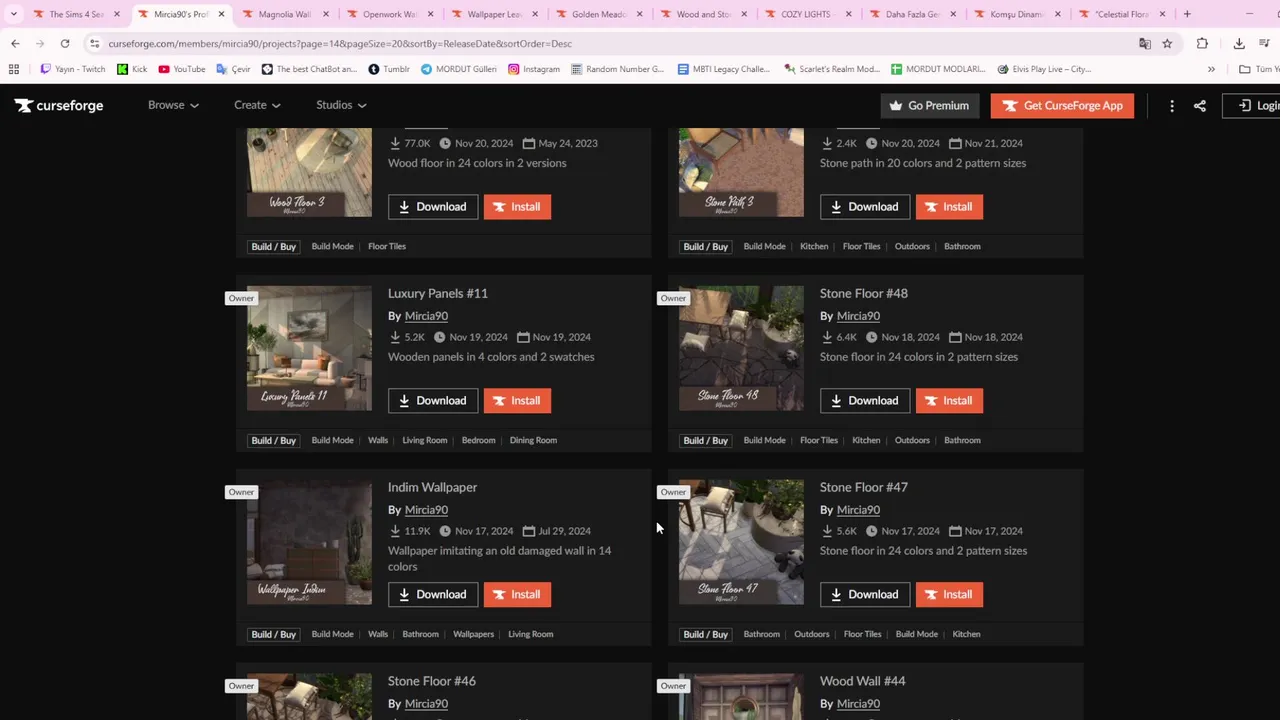Click Go Premium button
1280x720 pixels.
point(929,105)
